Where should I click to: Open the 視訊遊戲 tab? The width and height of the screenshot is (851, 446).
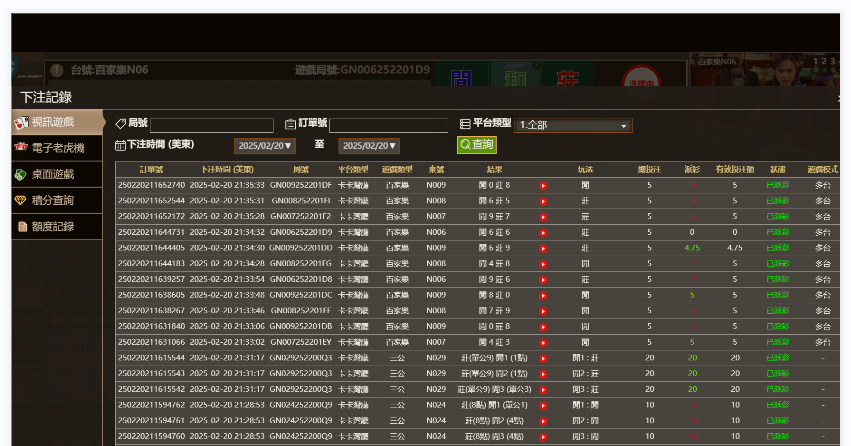(57, 122)
